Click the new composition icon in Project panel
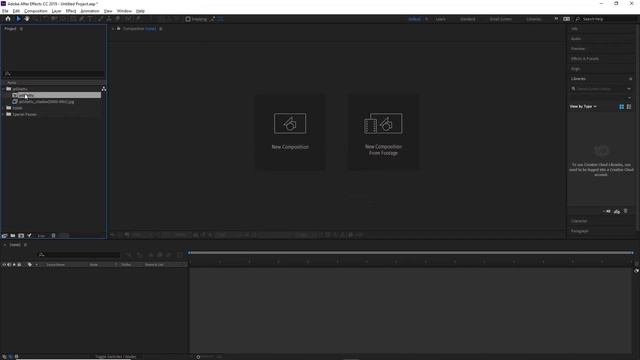 point(21,236)
